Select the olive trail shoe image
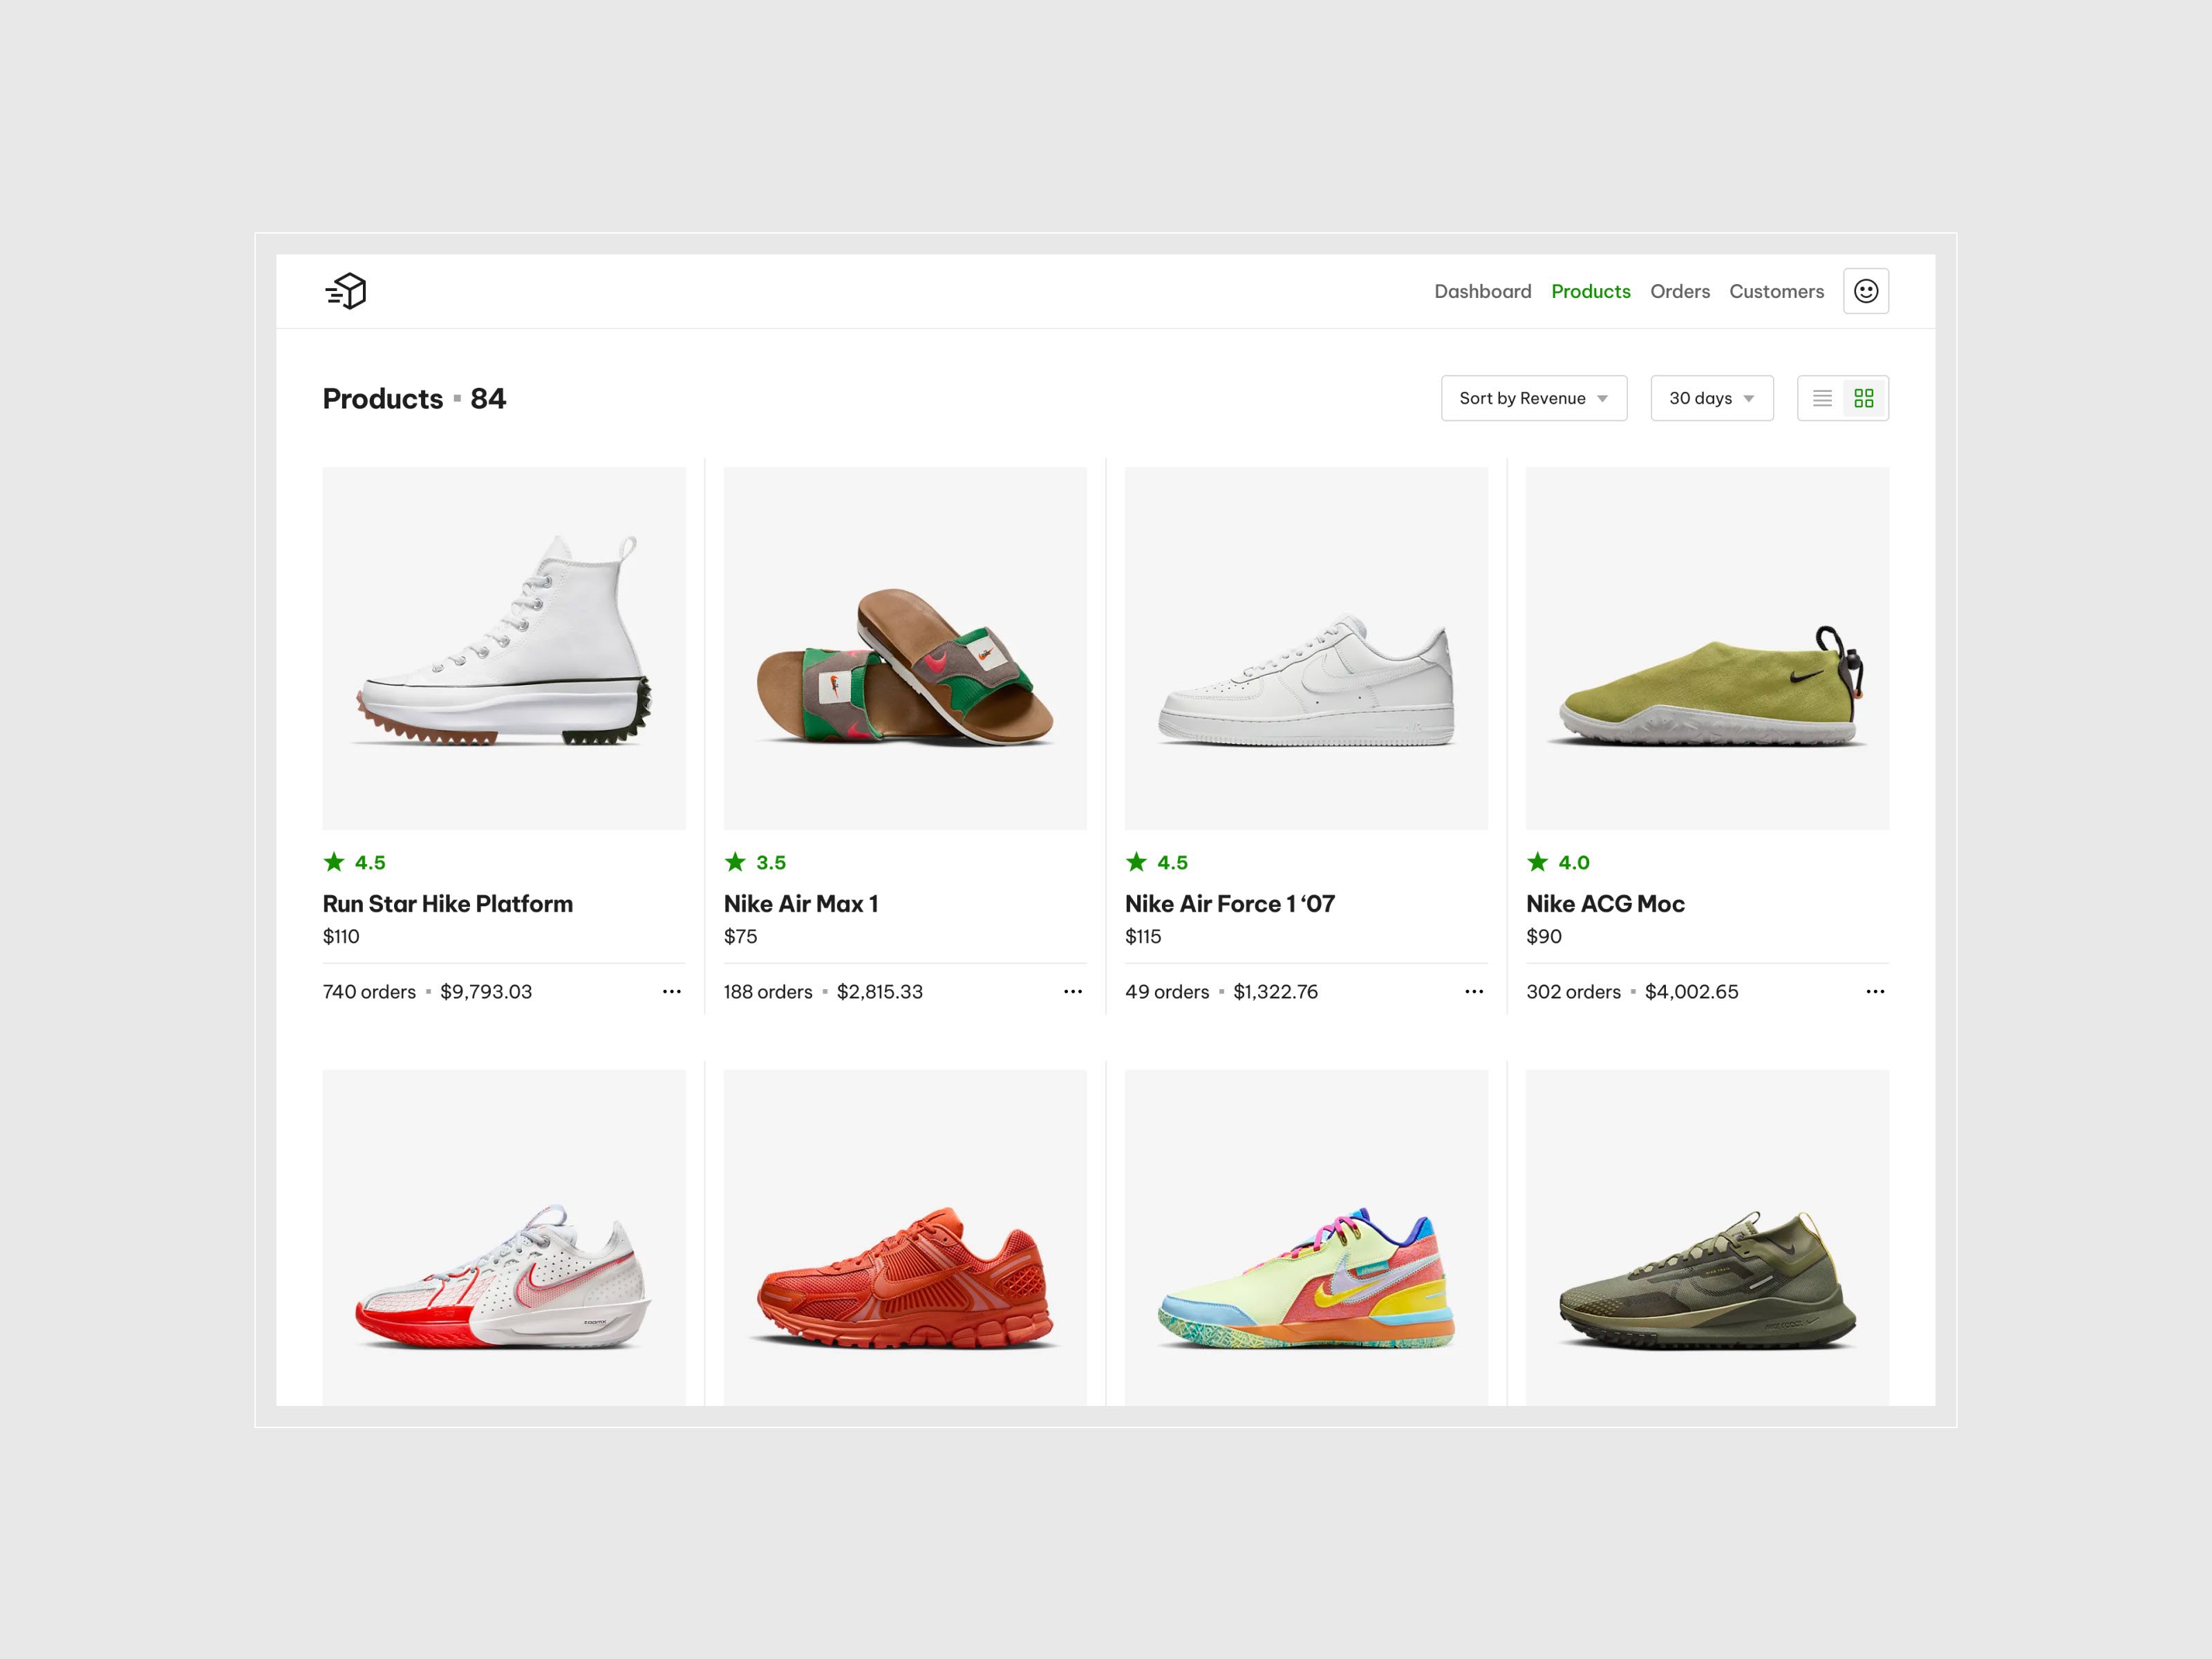This screenshot has width=2212, height=1659. (x=1708, y=1238)
